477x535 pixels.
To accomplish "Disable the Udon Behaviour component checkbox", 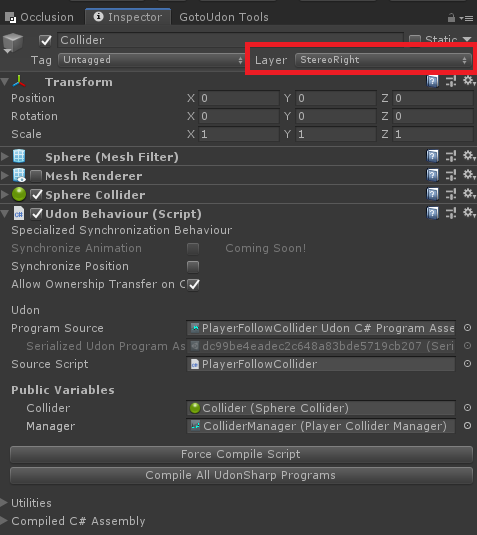I will [36, 214].
